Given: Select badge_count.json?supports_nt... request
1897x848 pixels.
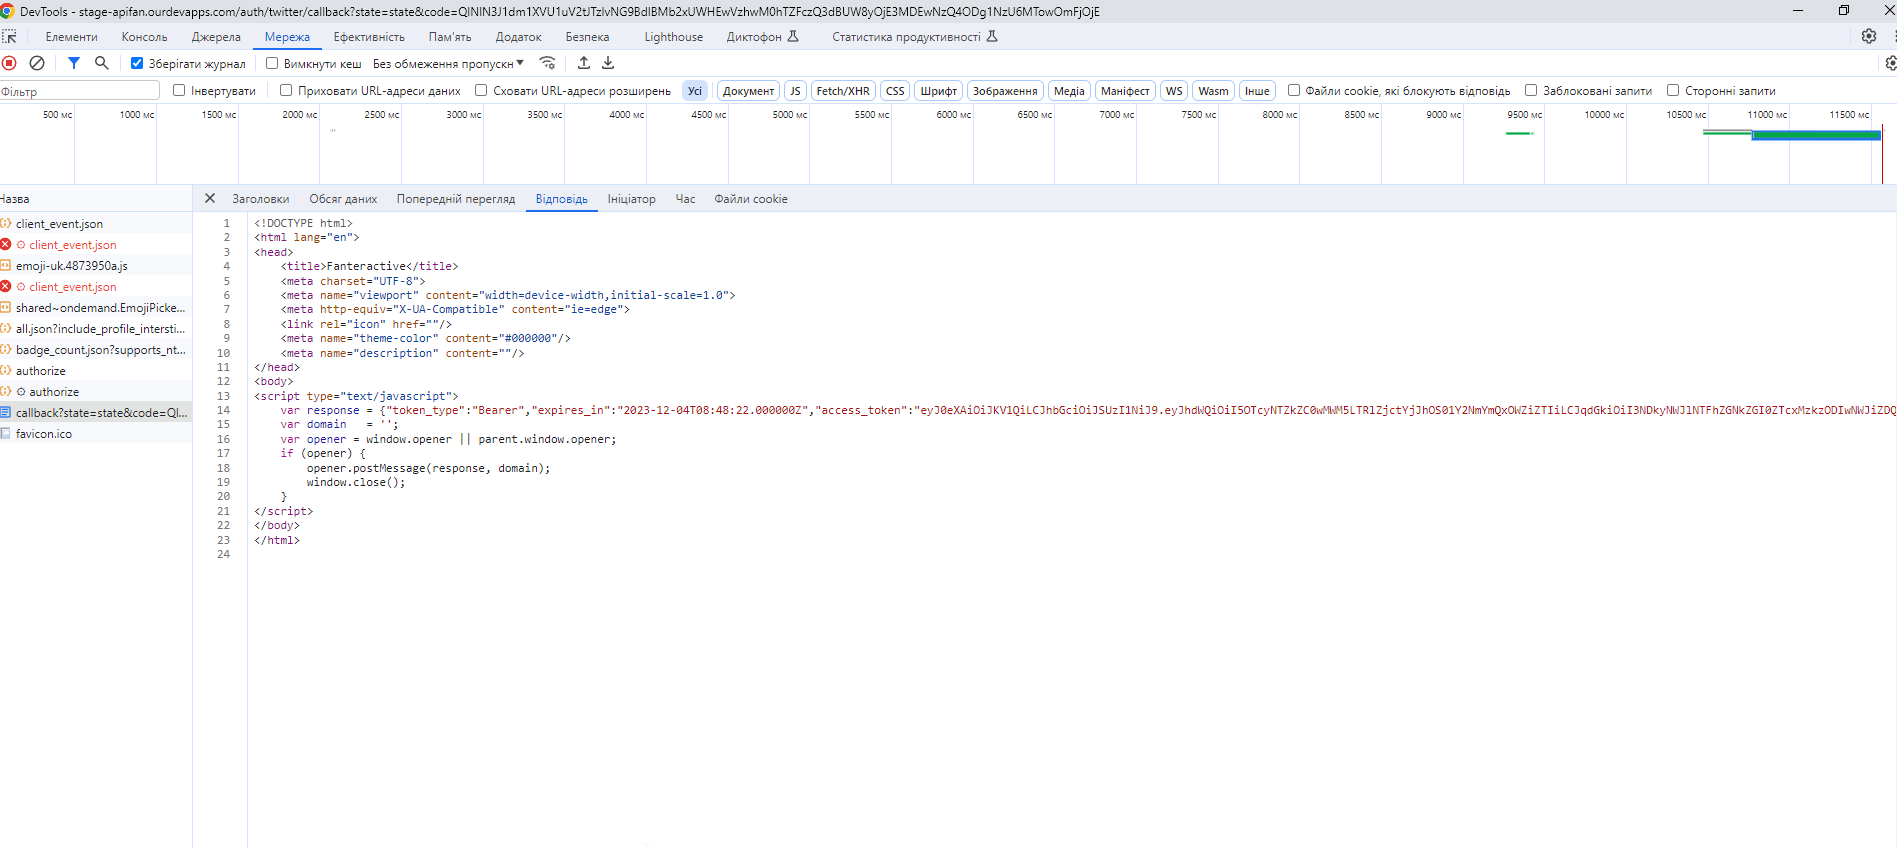Looking at the screenshot, I should pos(96,350).
